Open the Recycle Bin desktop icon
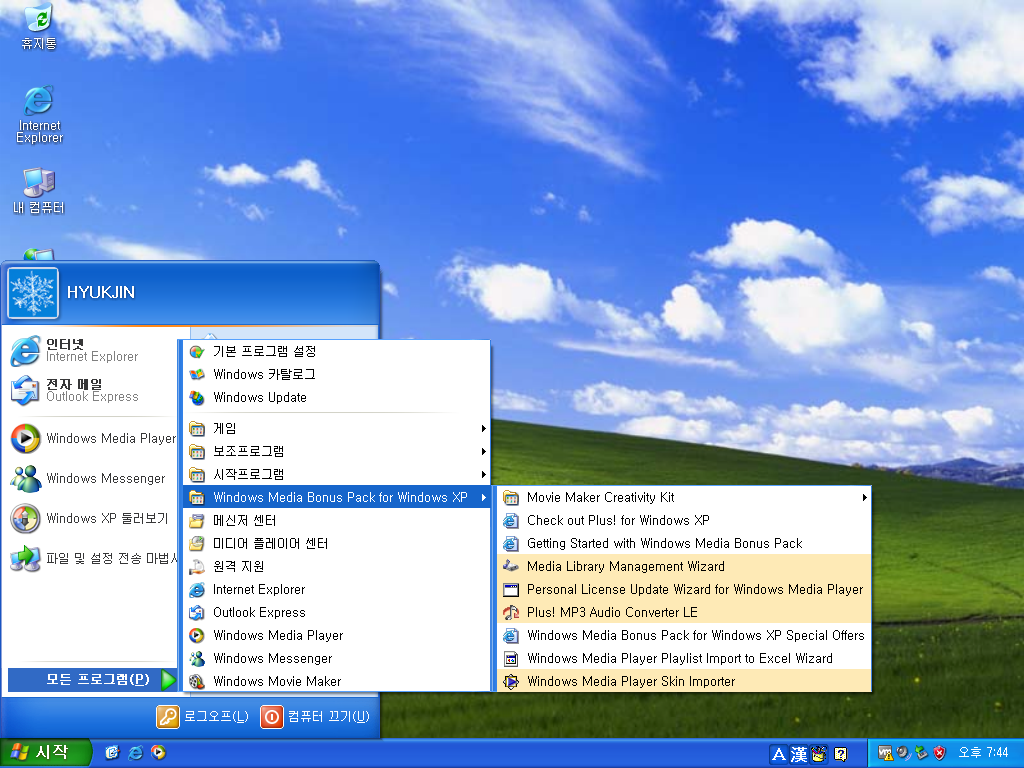Image resolution: width=1024 pixels, height=768 pixels. [x=39, y=27]
